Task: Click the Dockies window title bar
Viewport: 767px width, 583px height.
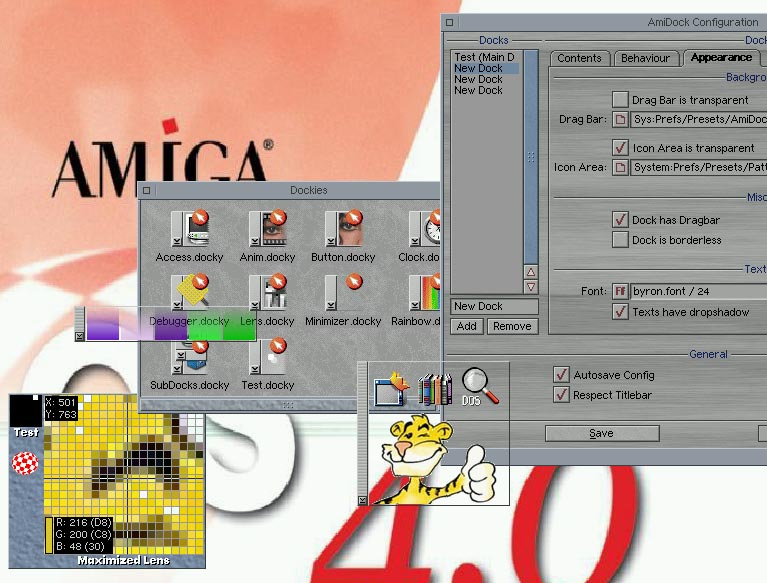Action: [x=290, y=190]
